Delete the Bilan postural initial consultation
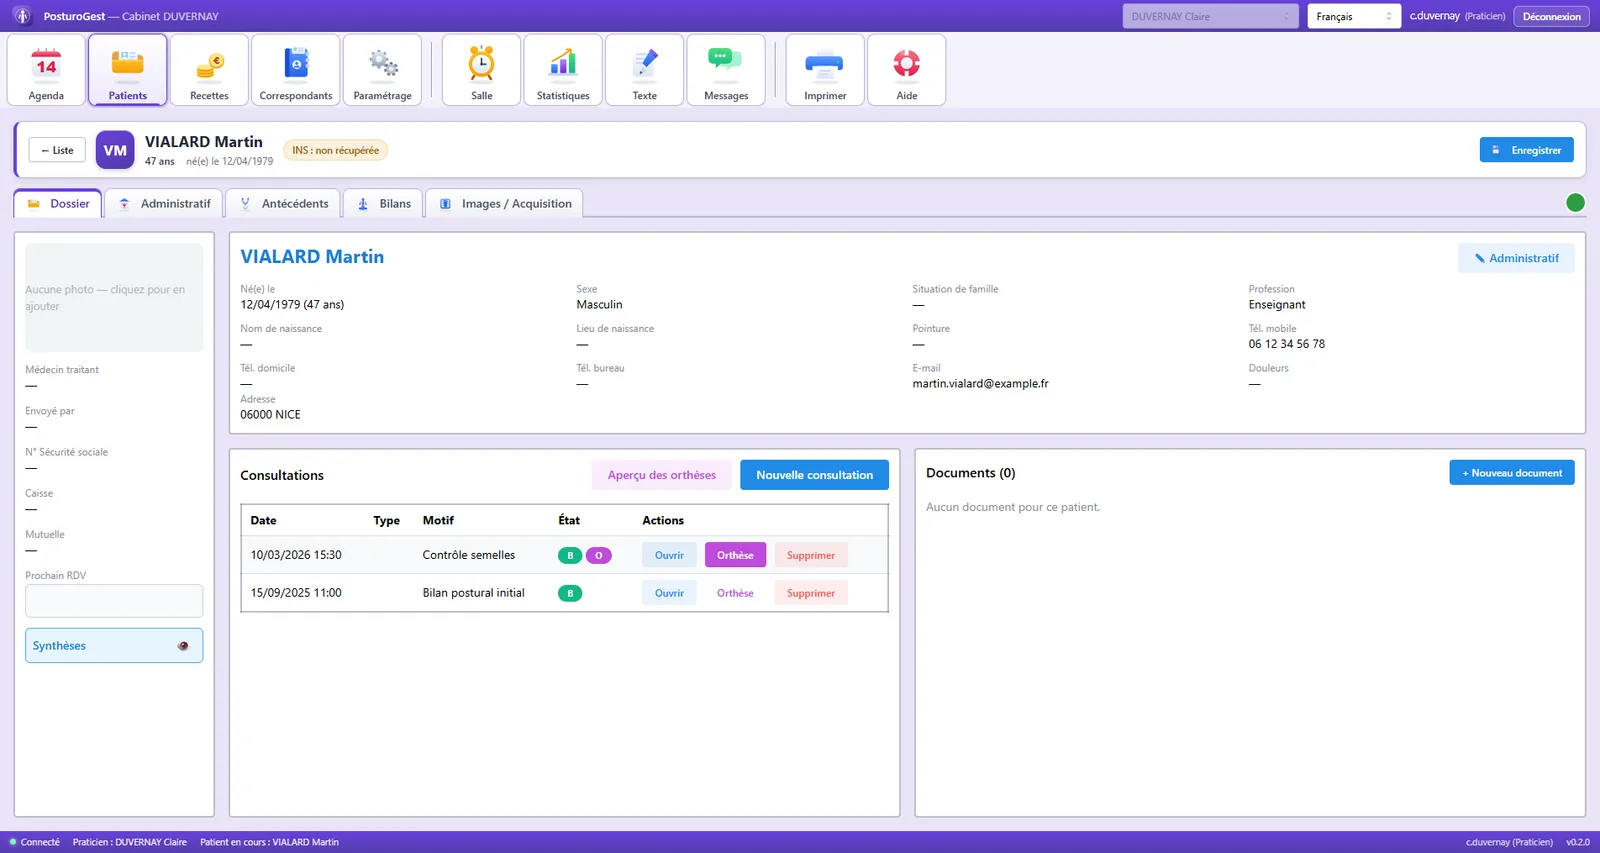Screen dimensions: 1600x853 coord(811,593)
